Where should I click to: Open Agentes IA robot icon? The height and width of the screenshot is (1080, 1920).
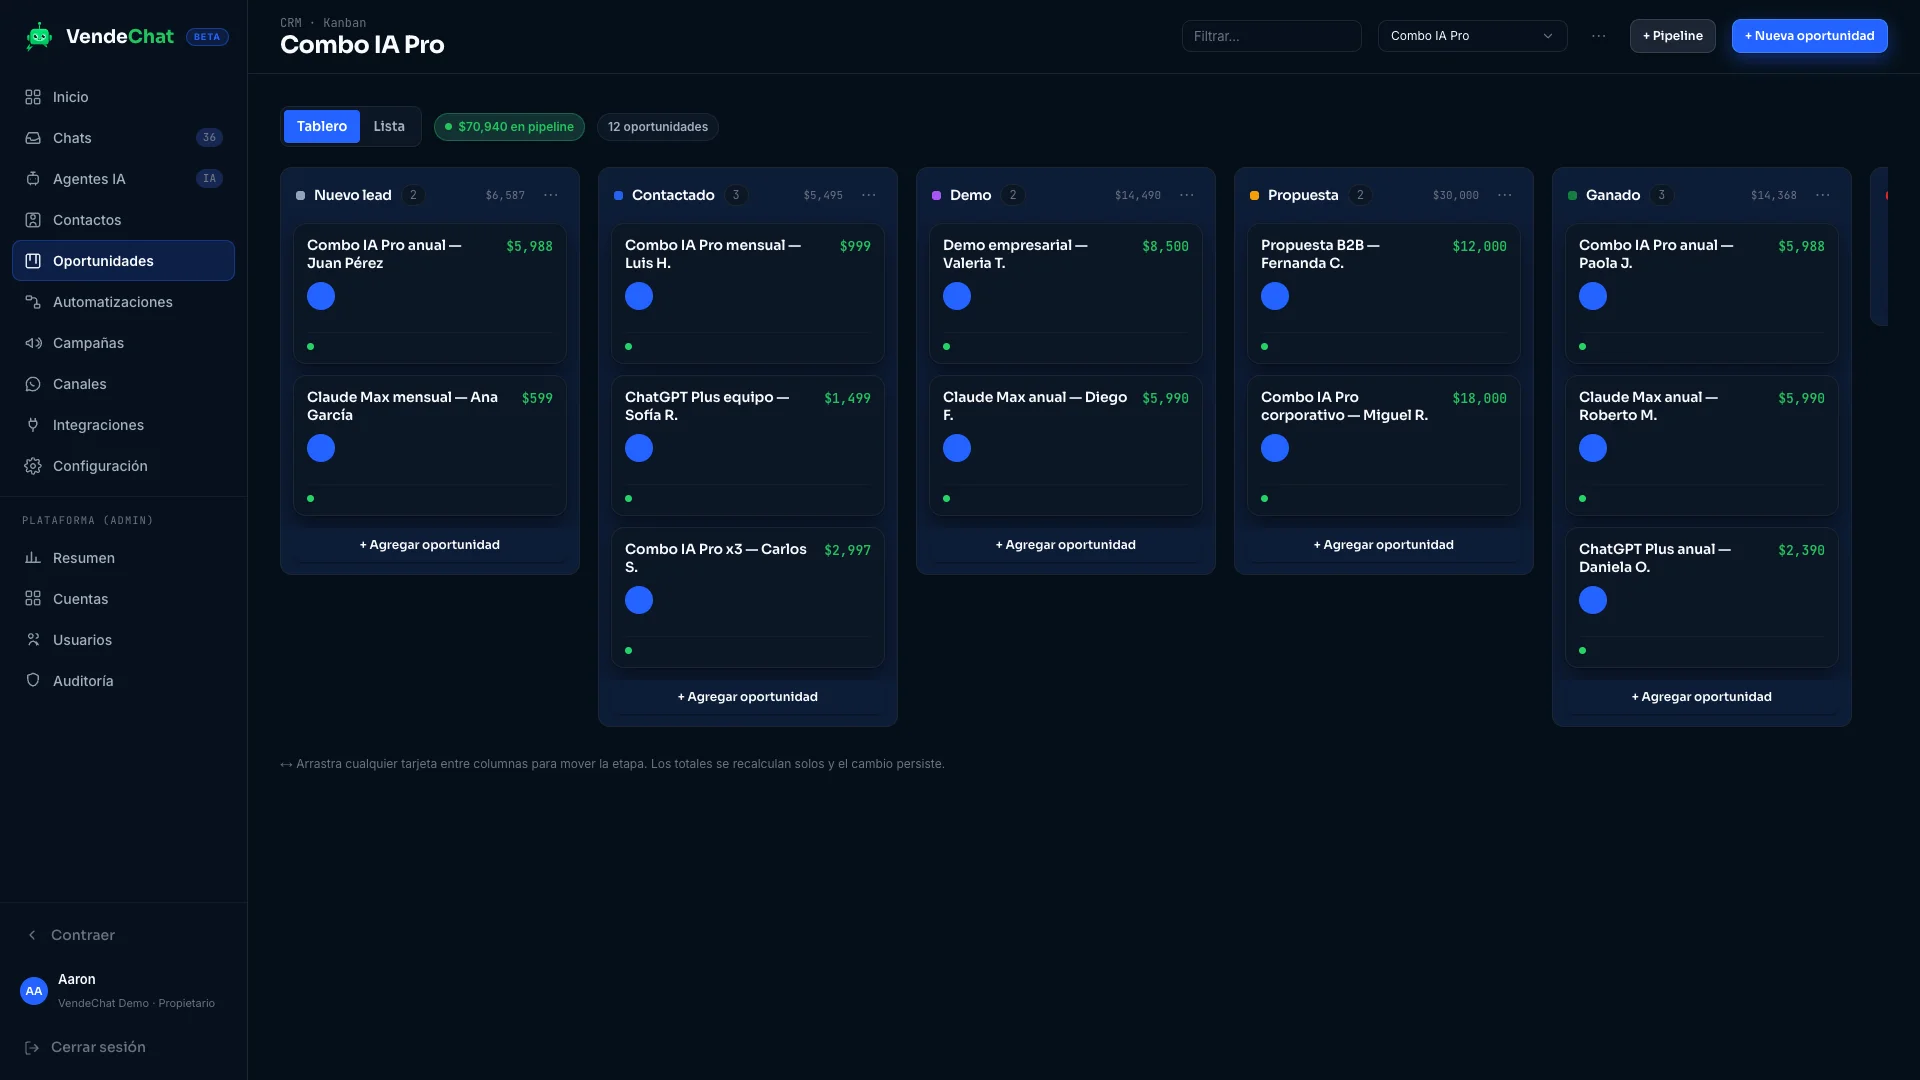33,179
